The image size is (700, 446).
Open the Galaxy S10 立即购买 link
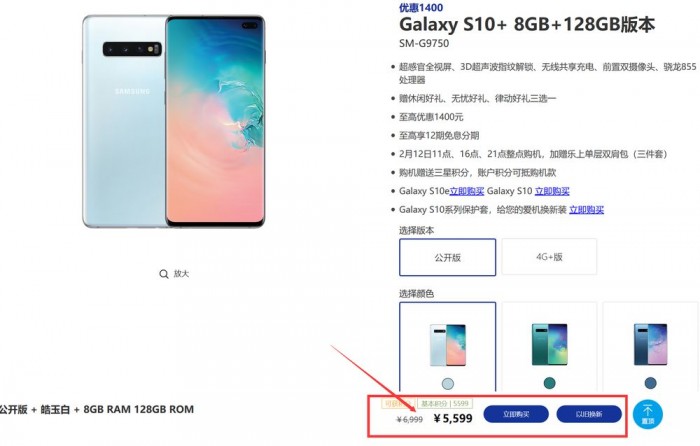[x=552, y=191]
